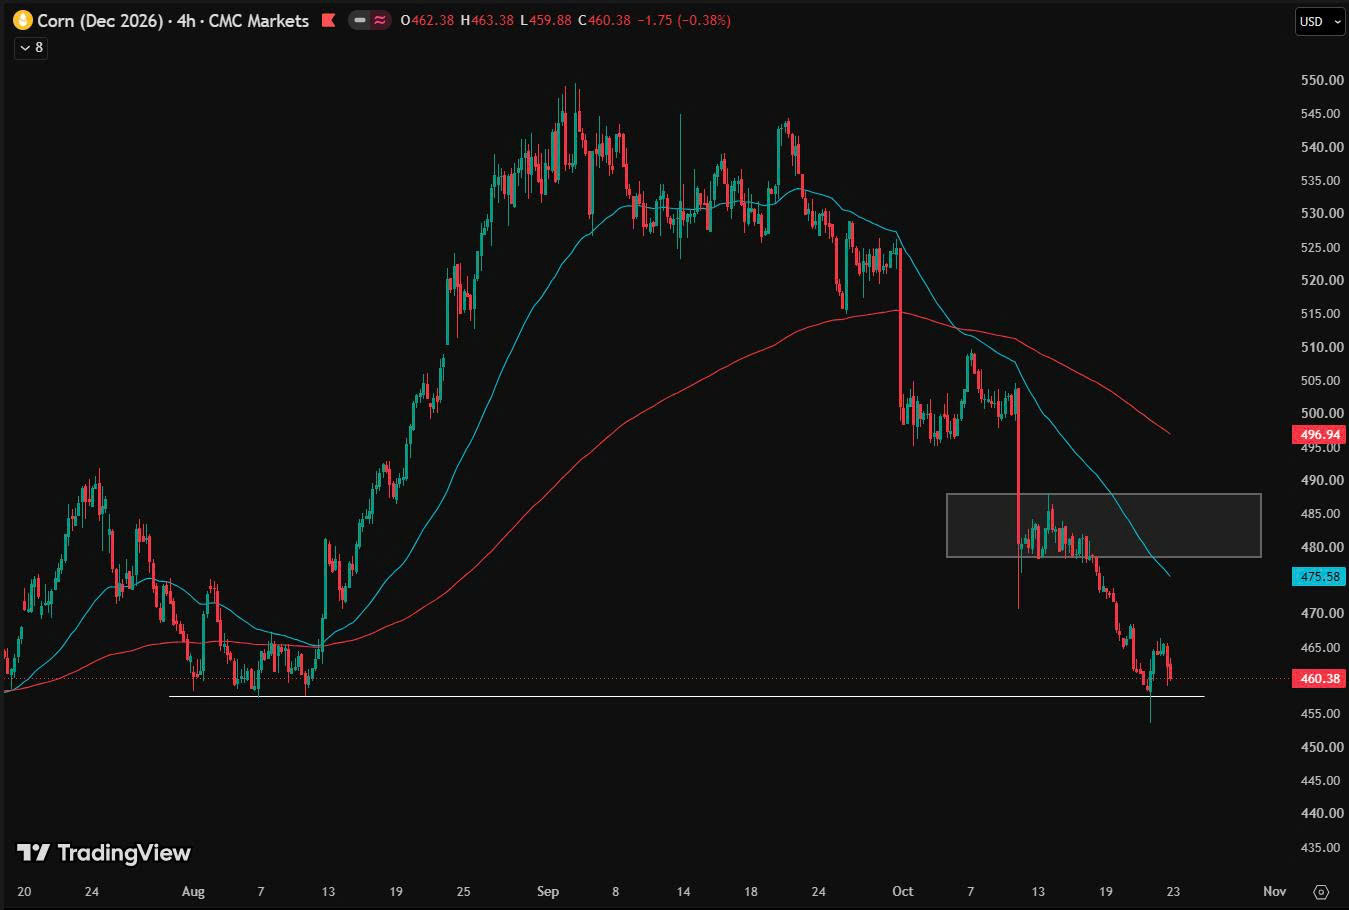The width and height of the screenshot is (1349, 910).
Task: Click the minus icon in the status pill
Action: 360,20
